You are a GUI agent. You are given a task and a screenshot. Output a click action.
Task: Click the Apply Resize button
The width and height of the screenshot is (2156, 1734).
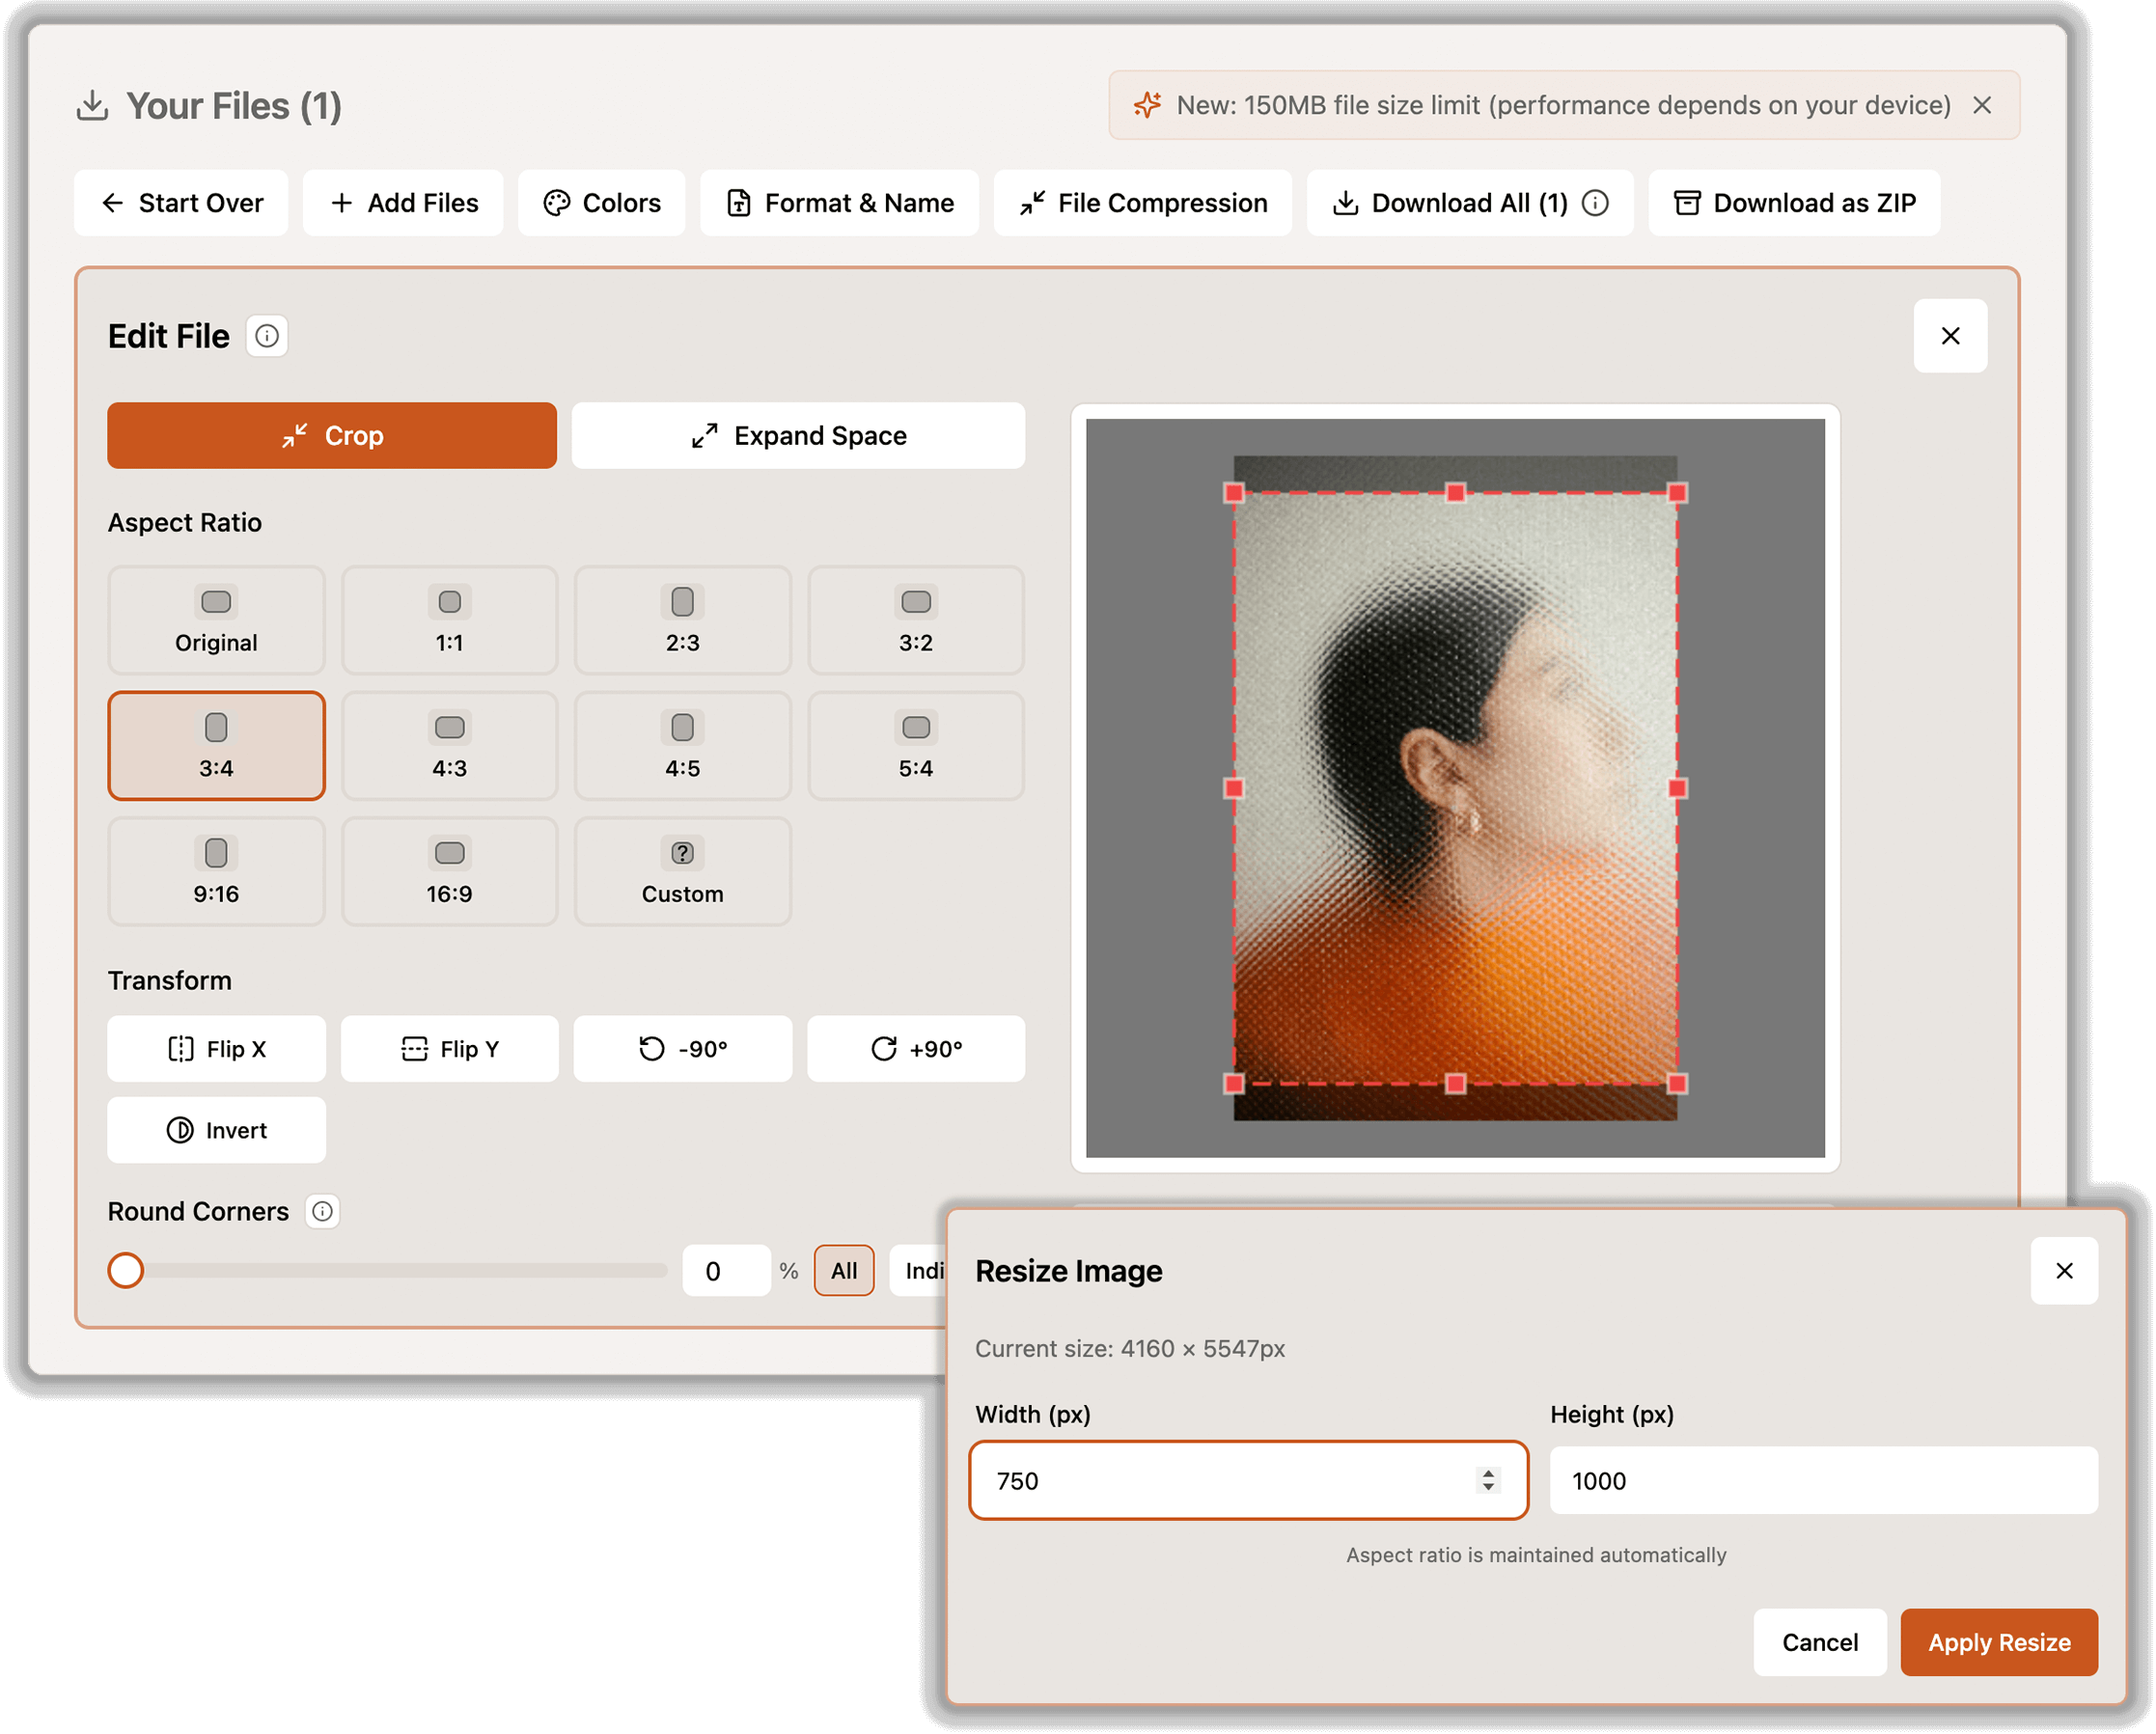coord(1998,1642)
